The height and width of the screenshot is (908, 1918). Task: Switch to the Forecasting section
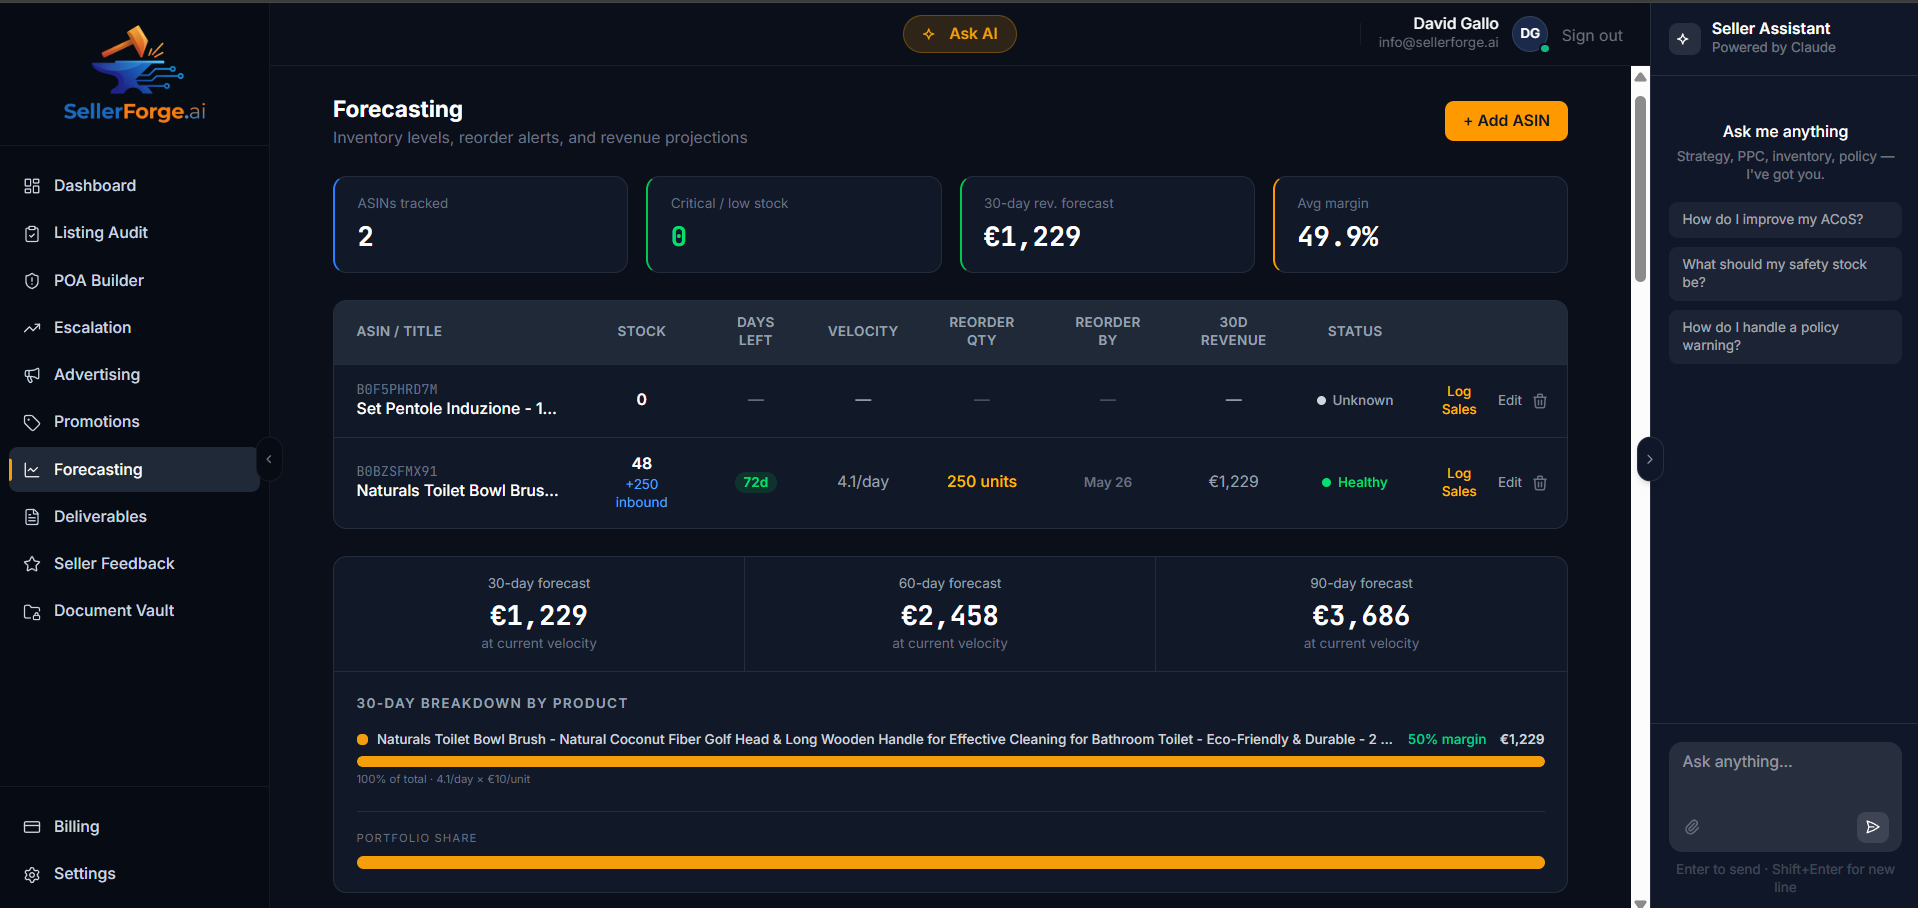97,469
